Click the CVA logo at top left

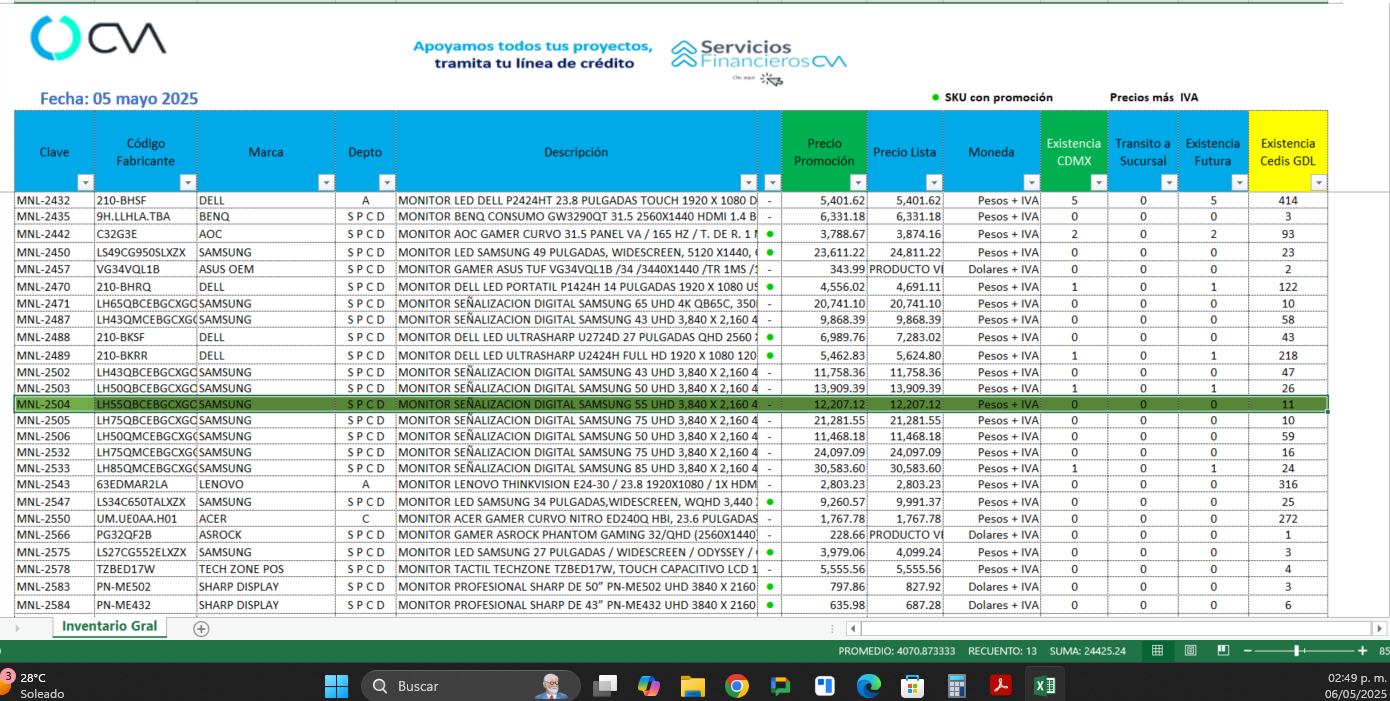coord(98,38)
